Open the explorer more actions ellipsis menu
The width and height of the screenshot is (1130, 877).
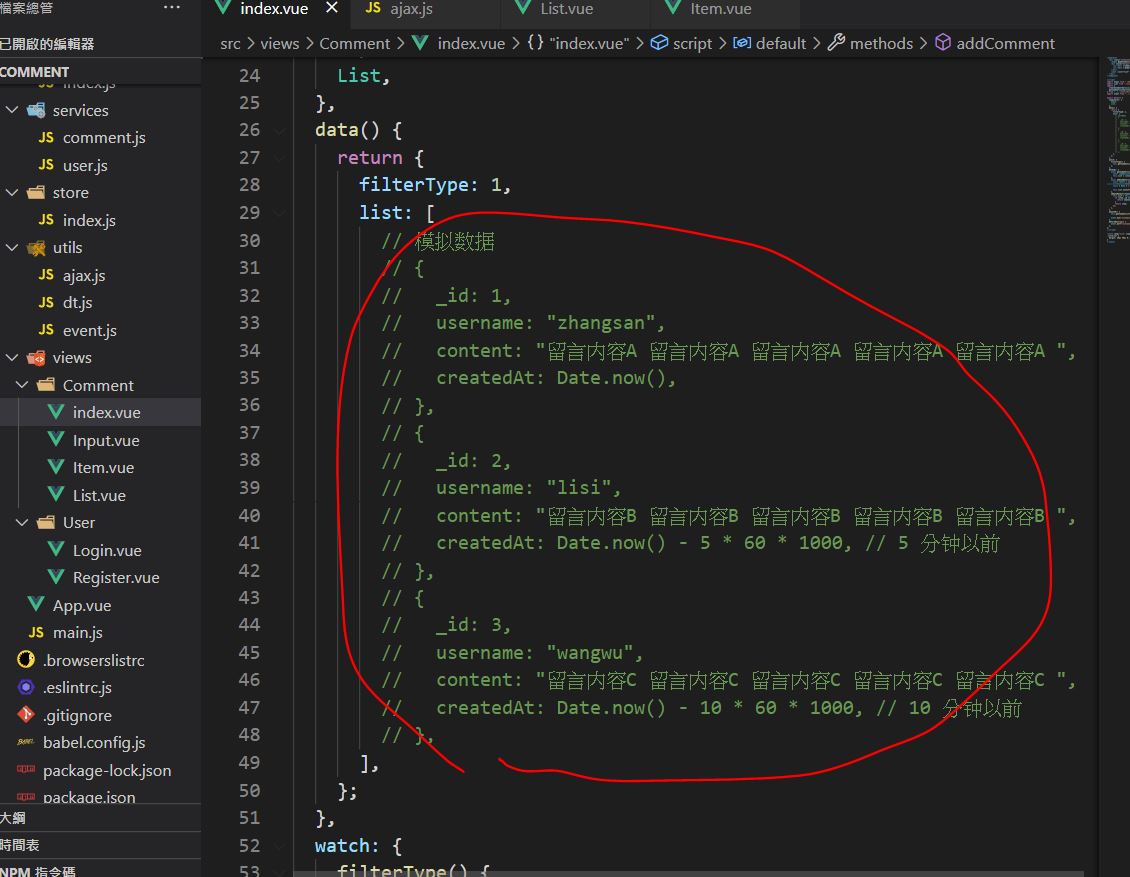click(x=171, y=8)
